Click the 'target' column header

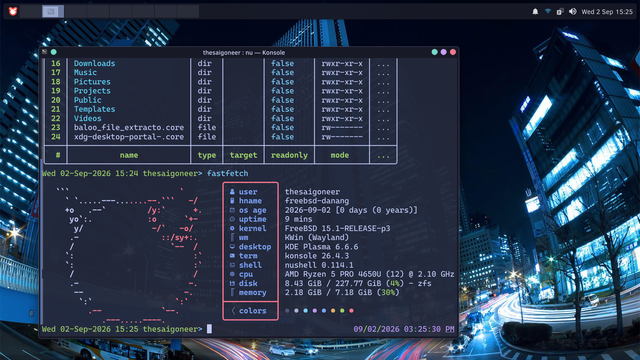click(243, 155)
